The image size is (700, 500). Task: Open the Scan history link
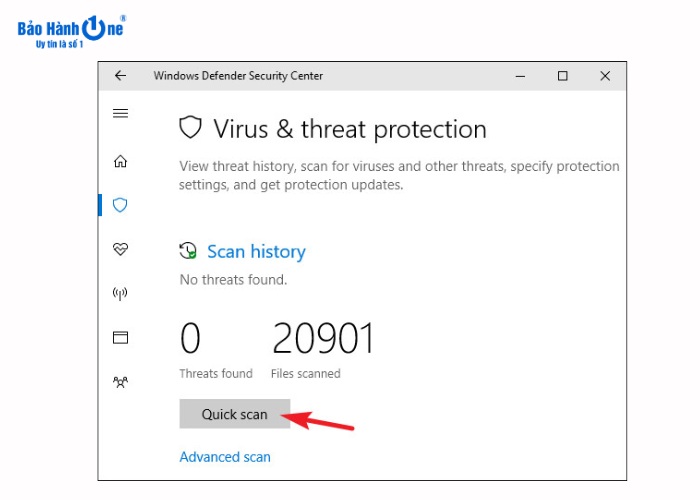(x=256, y=251)
